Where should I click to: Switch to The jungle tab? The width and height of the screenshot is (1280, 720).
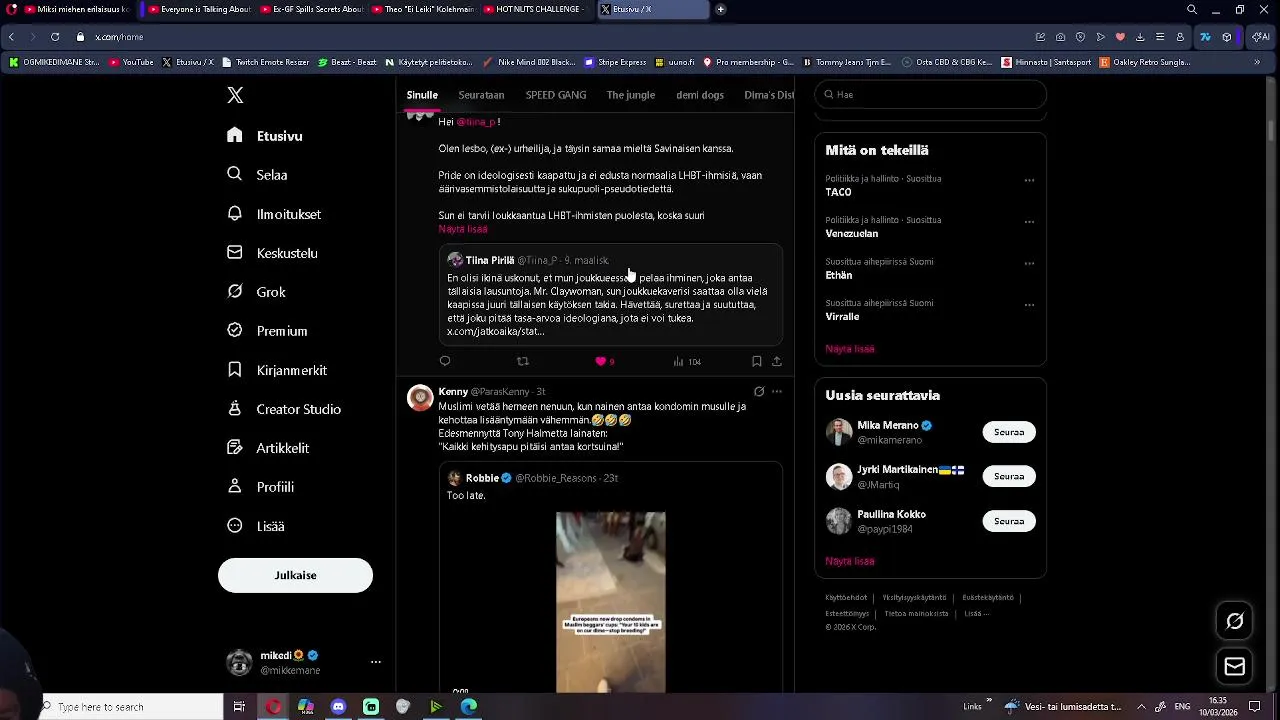[631, 95]
